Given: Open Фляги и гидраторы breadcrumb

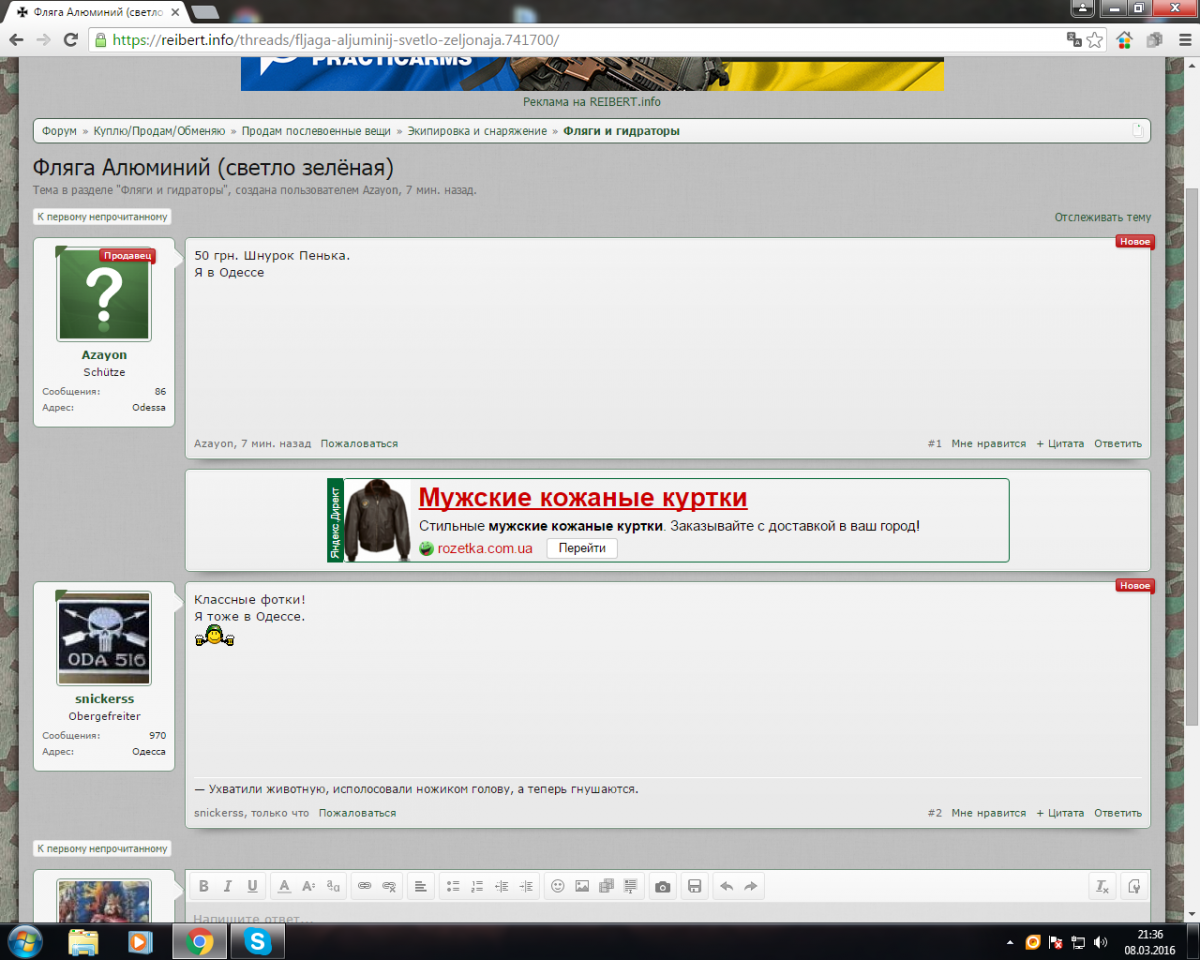Looking at the screenshot, I should click(x=621, y=131).
